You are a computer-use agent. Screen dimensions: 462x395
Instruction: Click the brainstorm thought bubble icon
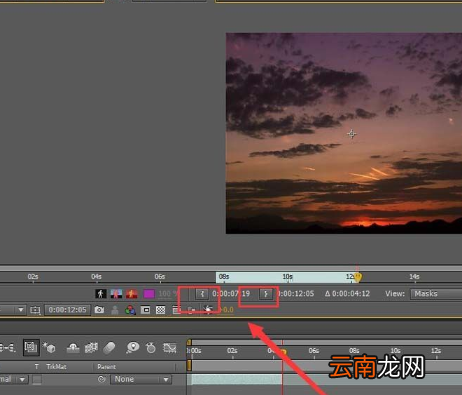click(133, 348)
